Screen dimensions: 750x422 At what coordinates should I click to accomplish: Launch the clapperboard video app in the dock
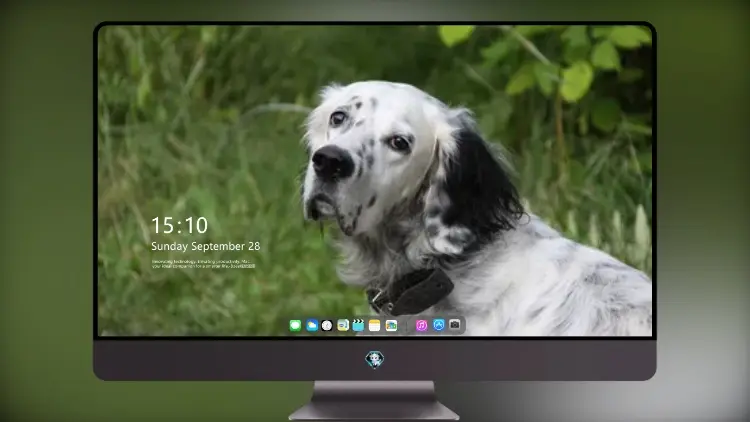pyautogui.click(x=358, y=326)
